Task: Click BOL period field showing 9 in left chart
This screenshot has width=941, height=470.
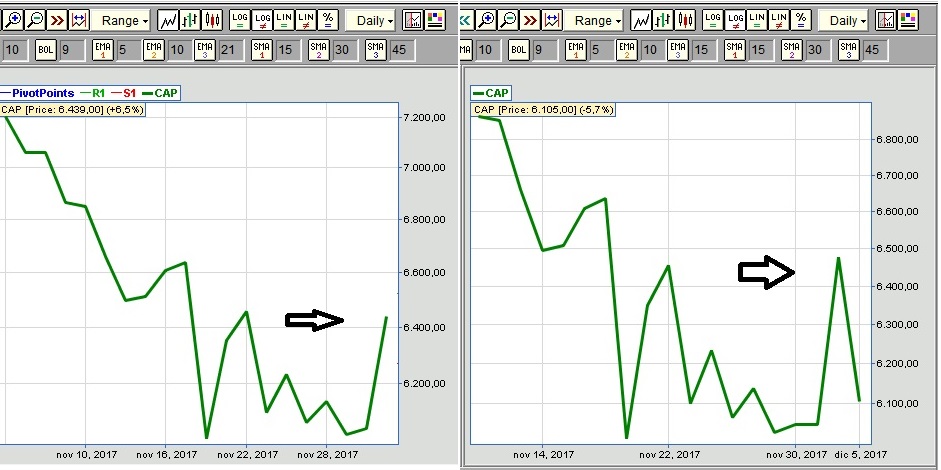Action: (72, 50)
